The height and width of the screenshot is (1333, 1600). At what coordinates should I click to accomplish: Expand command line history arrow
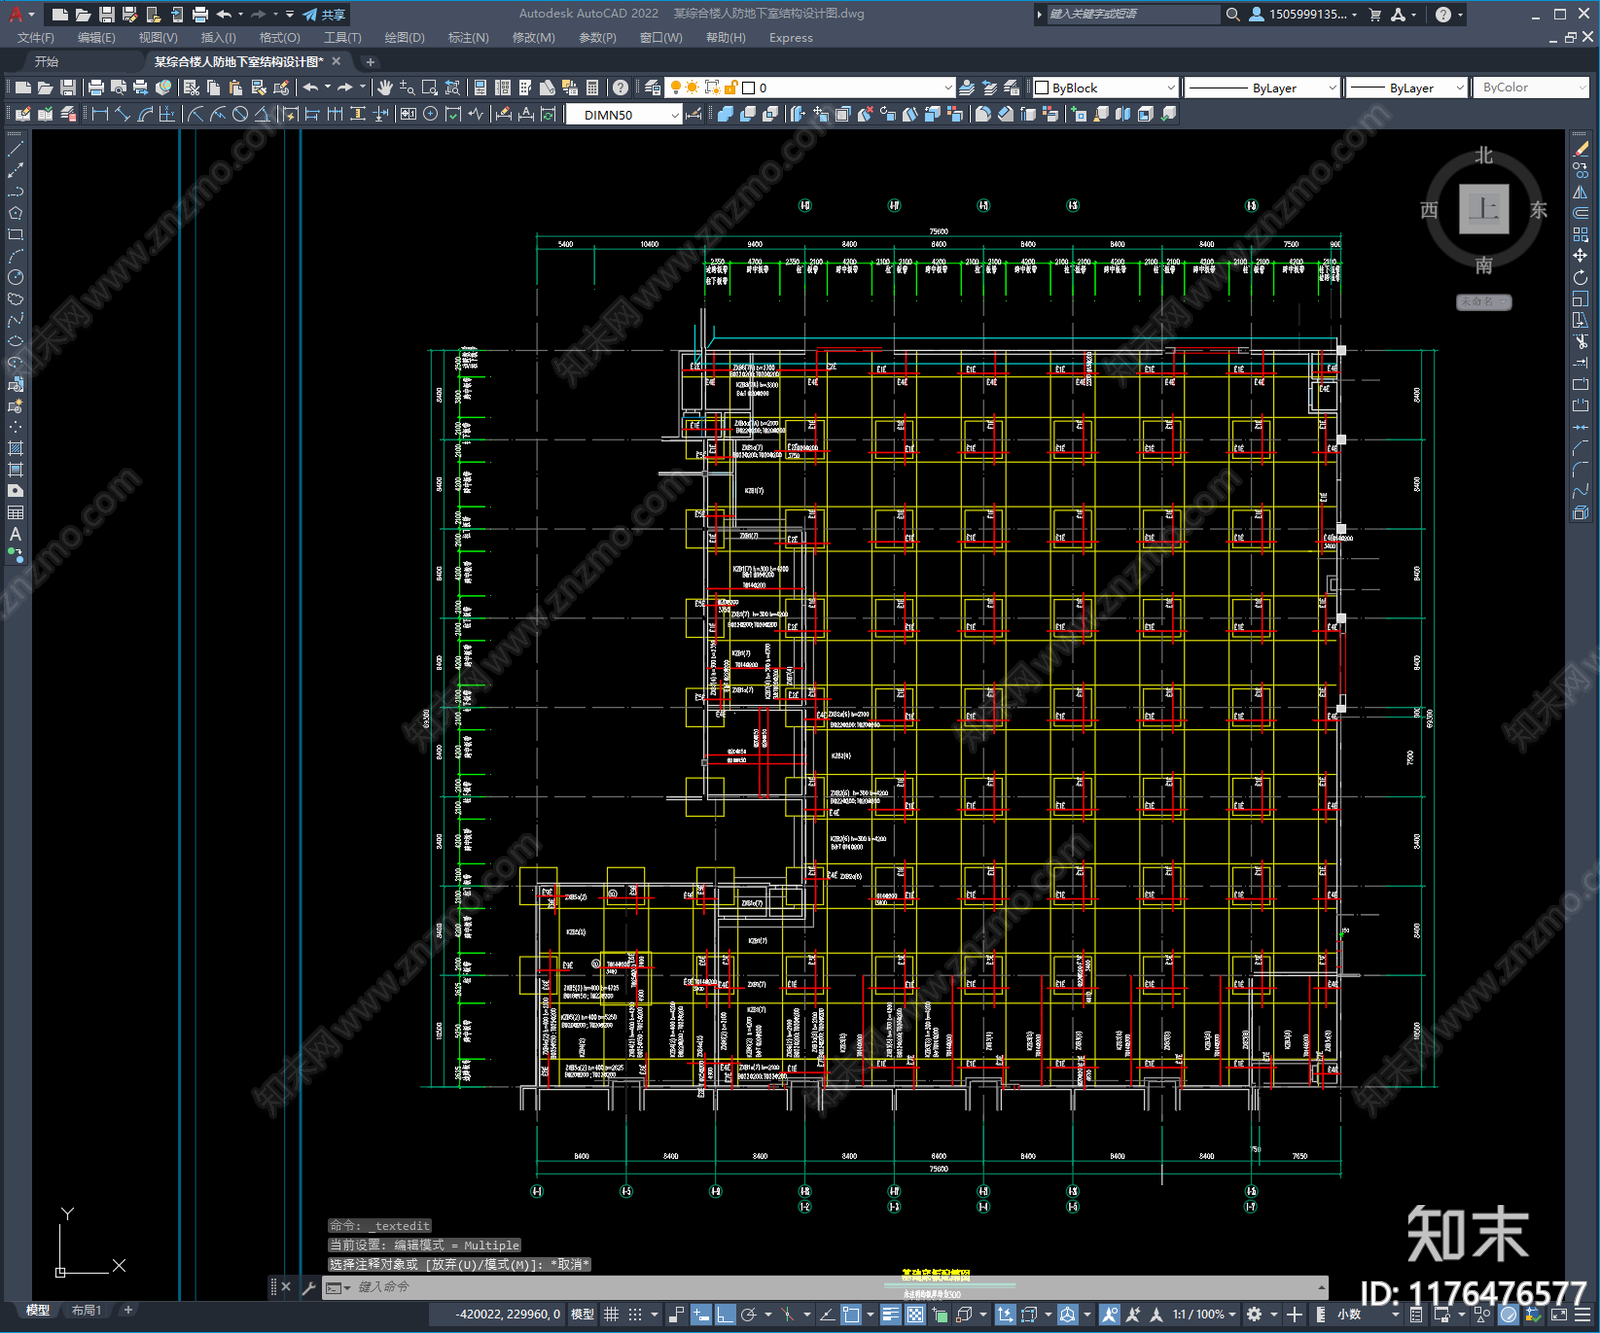(1321, 1287)
